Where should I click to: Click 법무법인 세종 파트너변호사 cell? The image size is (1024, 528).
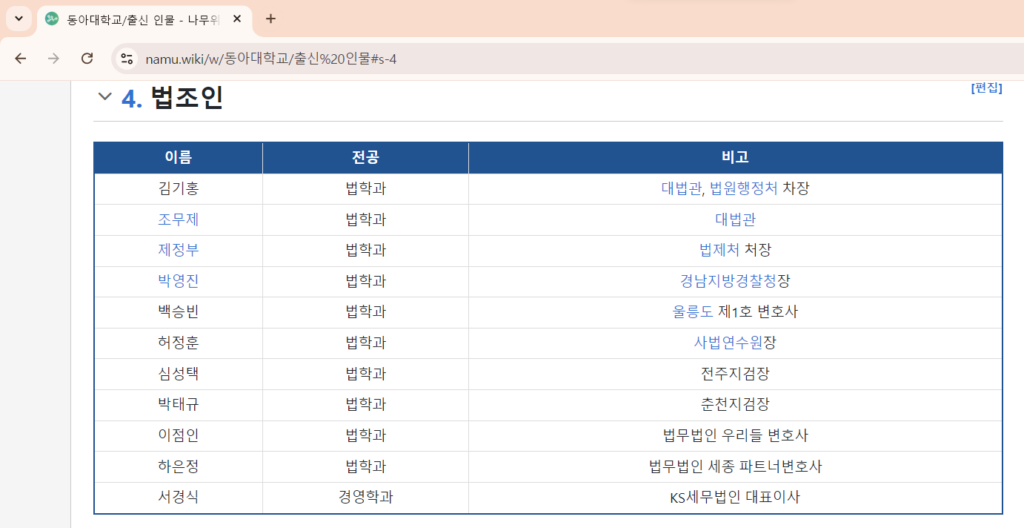click(735, 467)
